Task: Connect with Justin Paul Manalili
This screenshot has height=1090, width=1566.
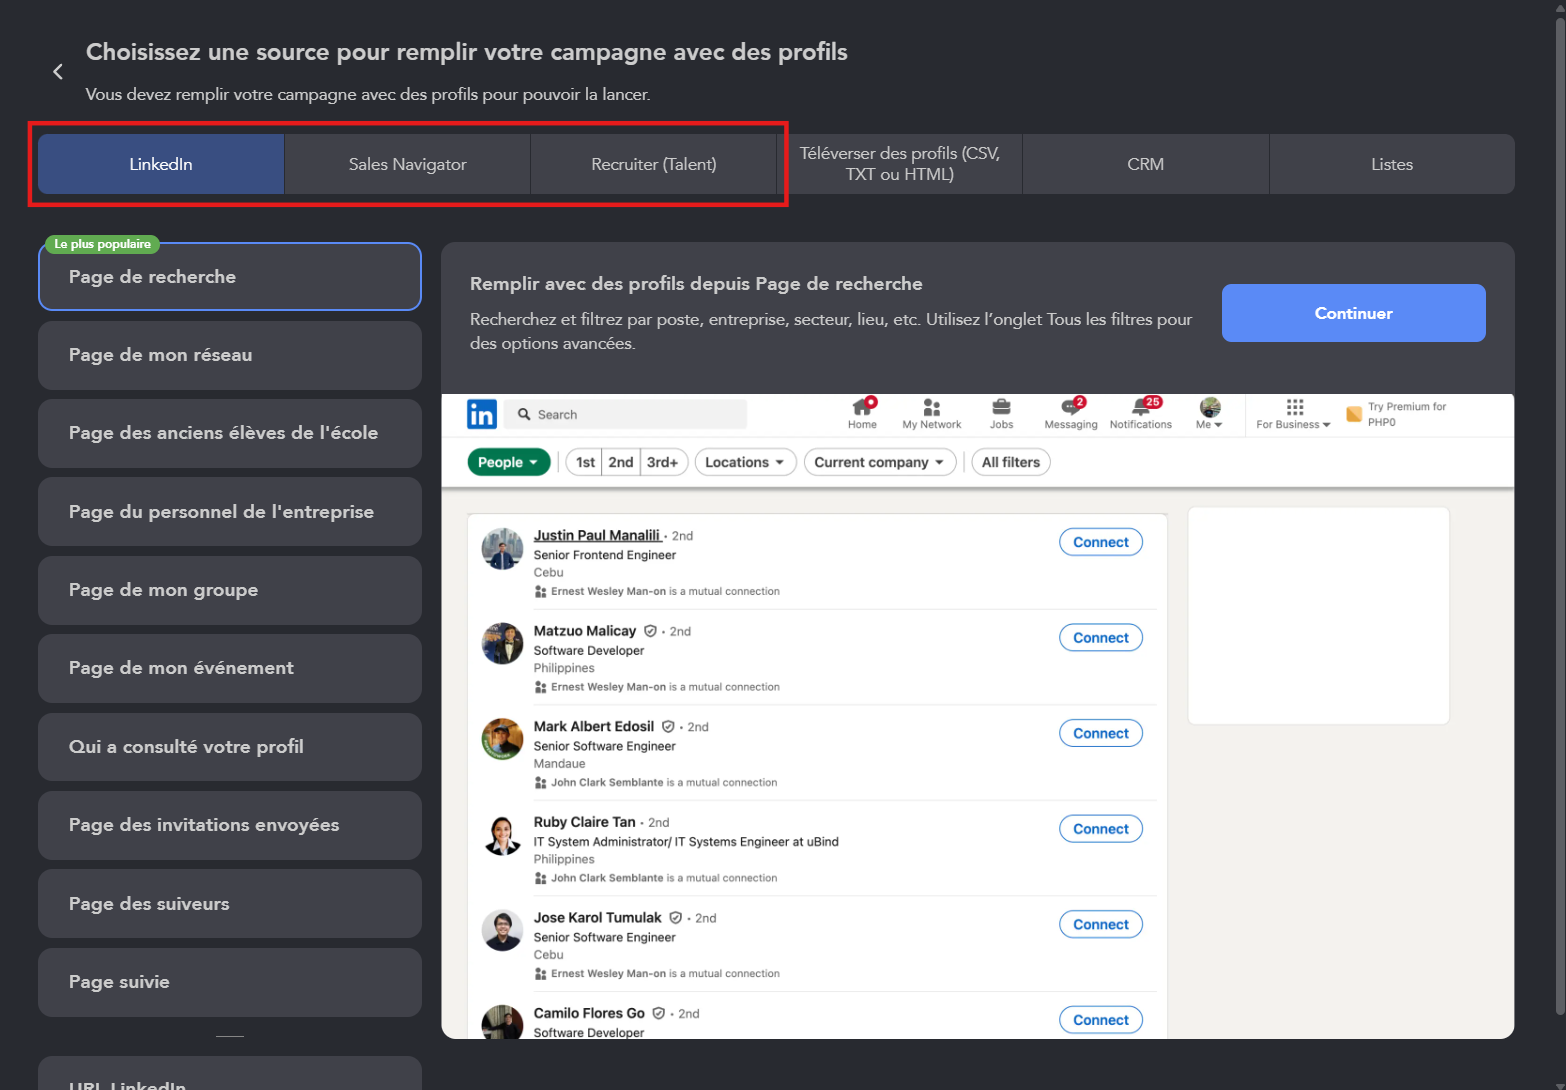Action: (x=1101, y=542)
